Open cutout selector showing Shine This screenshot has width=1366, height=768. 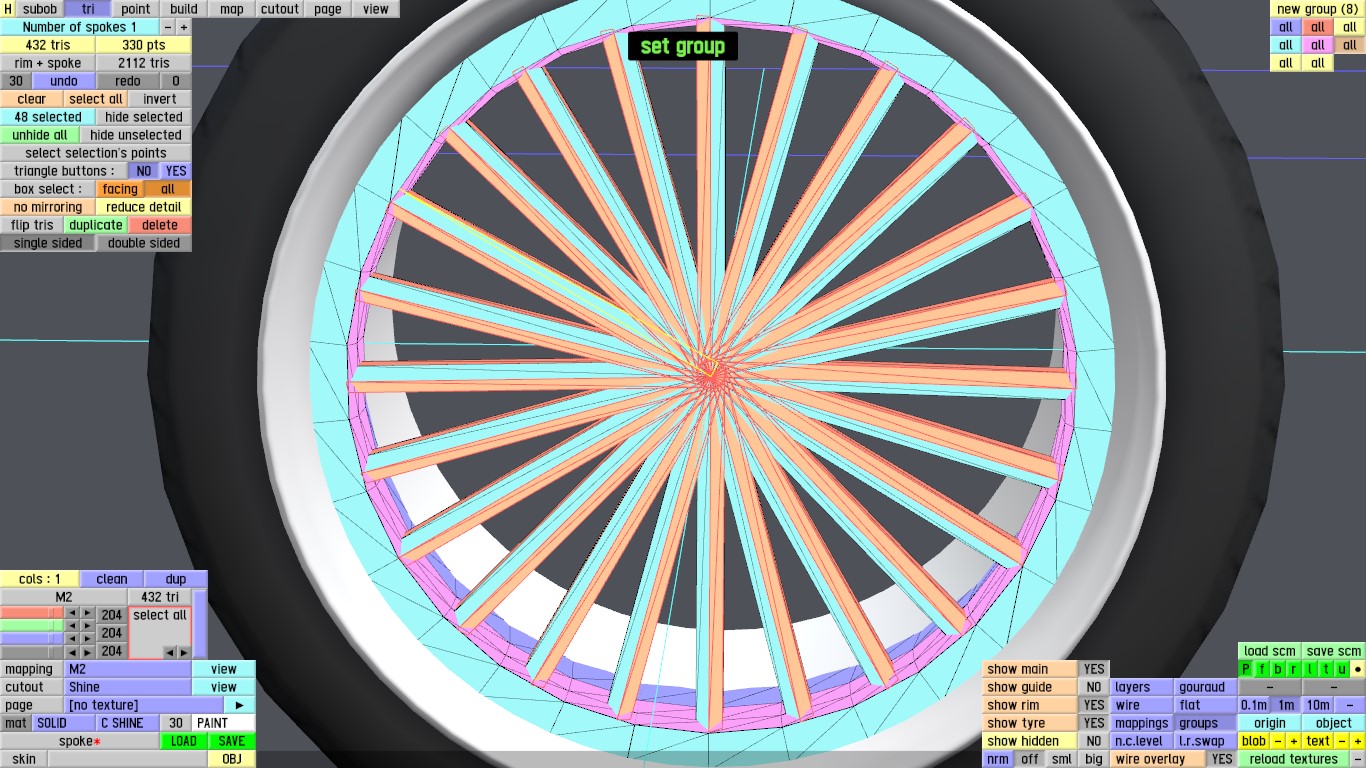coord(127,687)
